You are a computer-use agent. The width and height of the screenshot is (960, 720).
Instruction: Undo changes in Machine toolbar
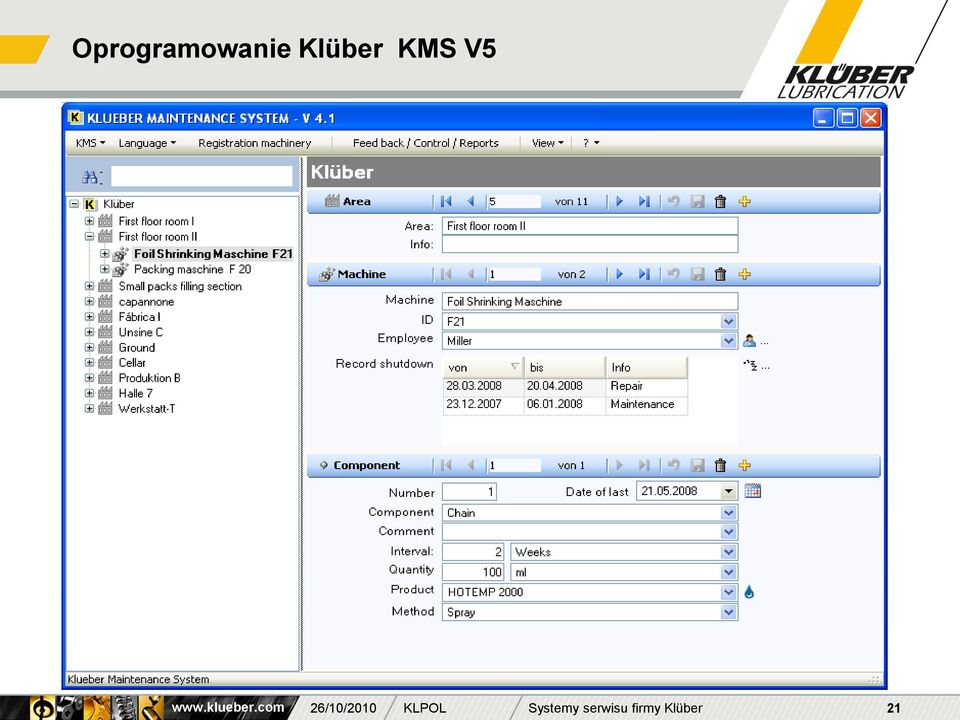coord(673,274)
